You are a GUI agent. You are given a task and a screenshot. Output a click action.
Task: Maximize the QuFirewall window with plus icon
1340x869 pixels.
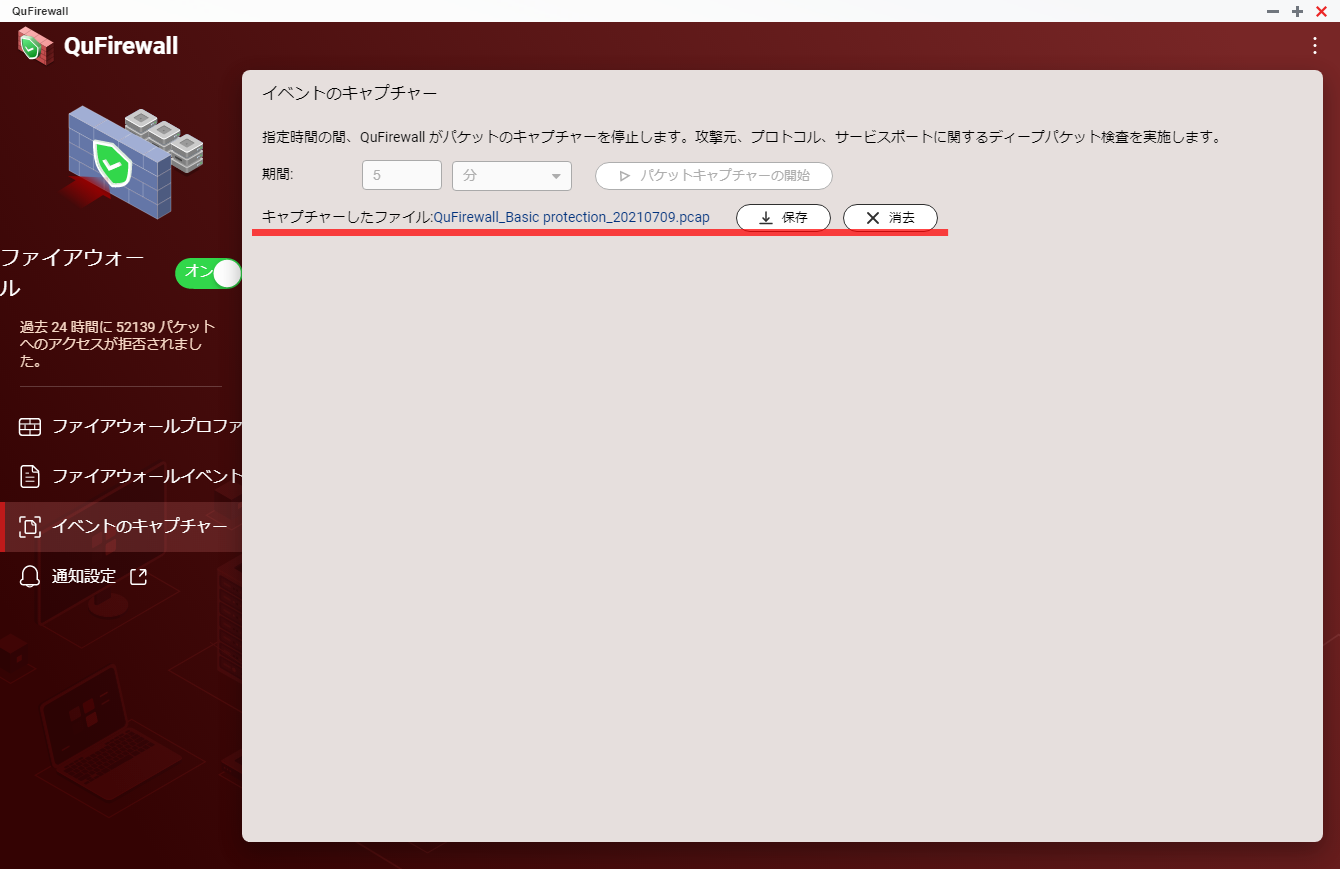(x=1297, y=11)
